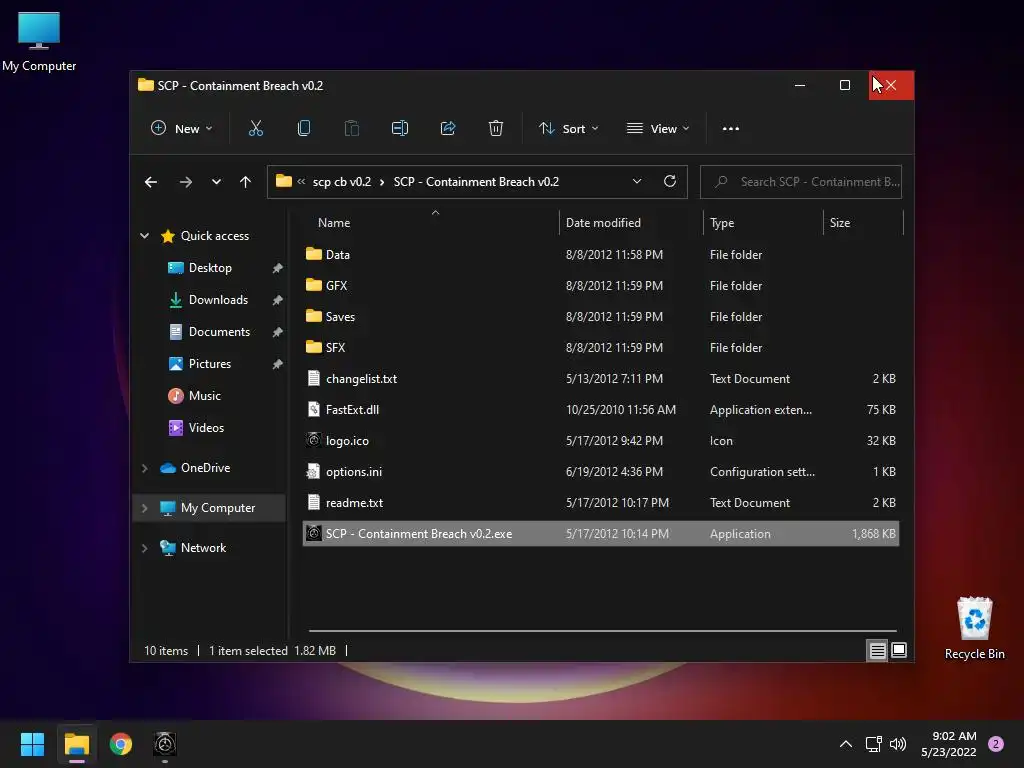Screen dimensions: 1024x768
Task: Open the See more ellipsis menu
Action: tap(731, 129)
